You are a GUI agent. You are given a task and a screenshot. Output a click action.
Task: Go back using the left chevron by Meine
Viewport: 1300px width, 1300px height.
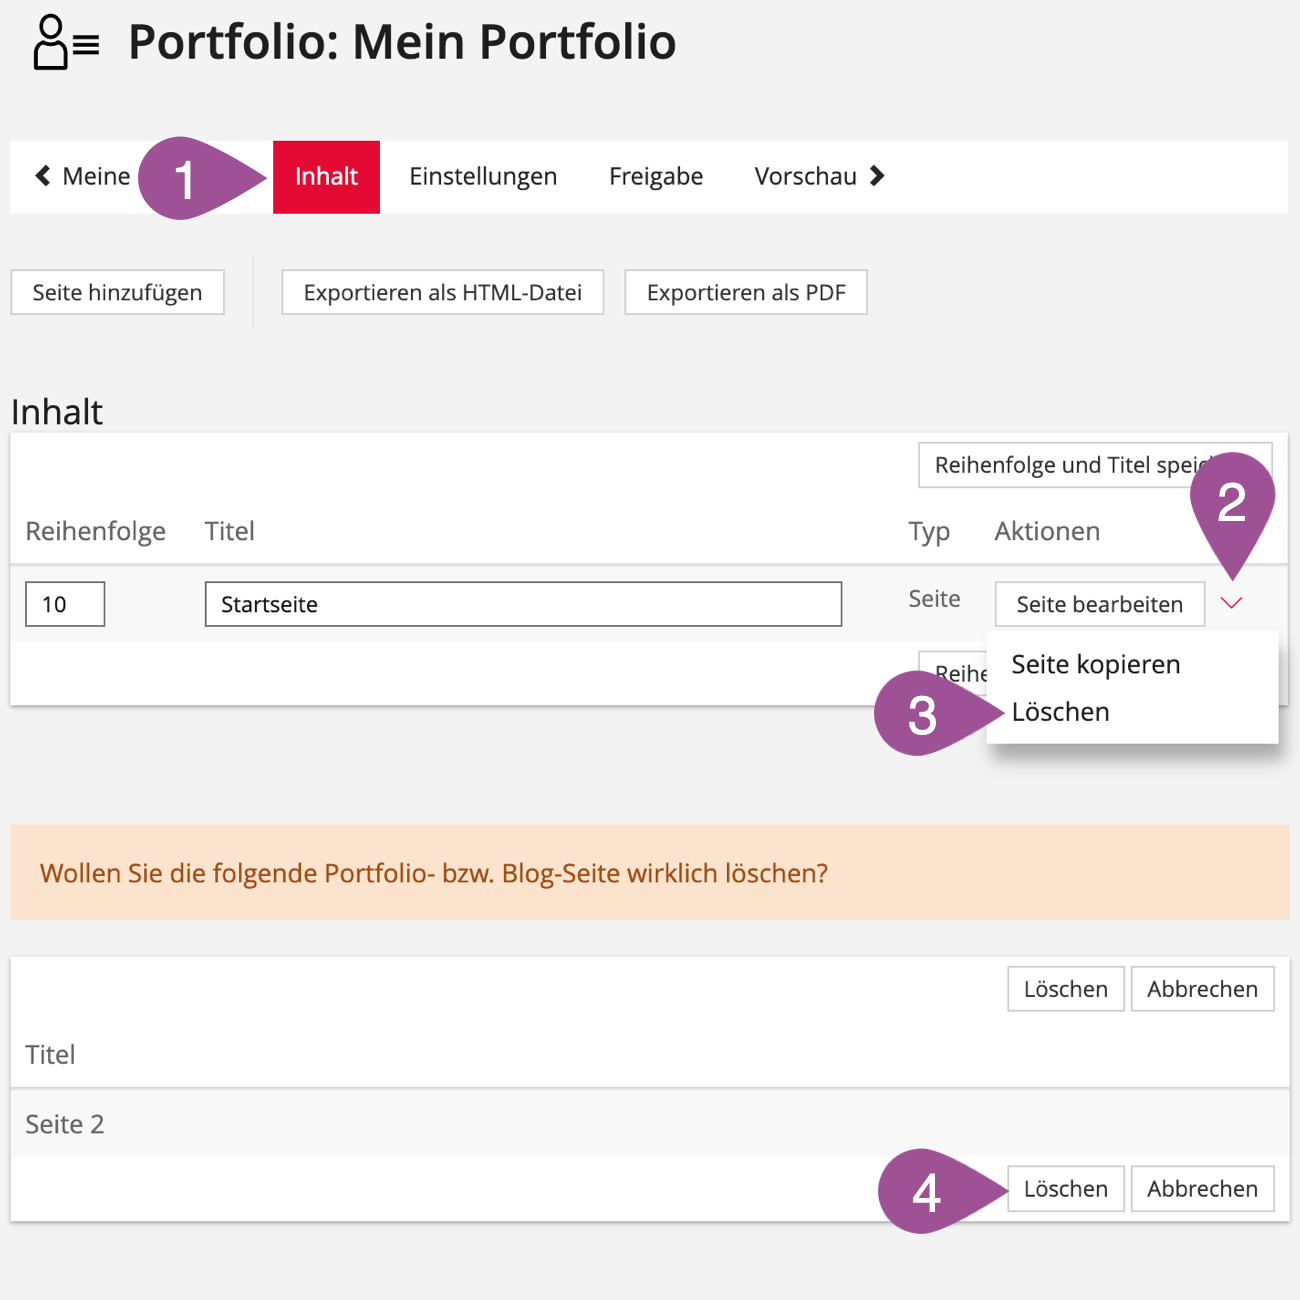click(43, 176)
